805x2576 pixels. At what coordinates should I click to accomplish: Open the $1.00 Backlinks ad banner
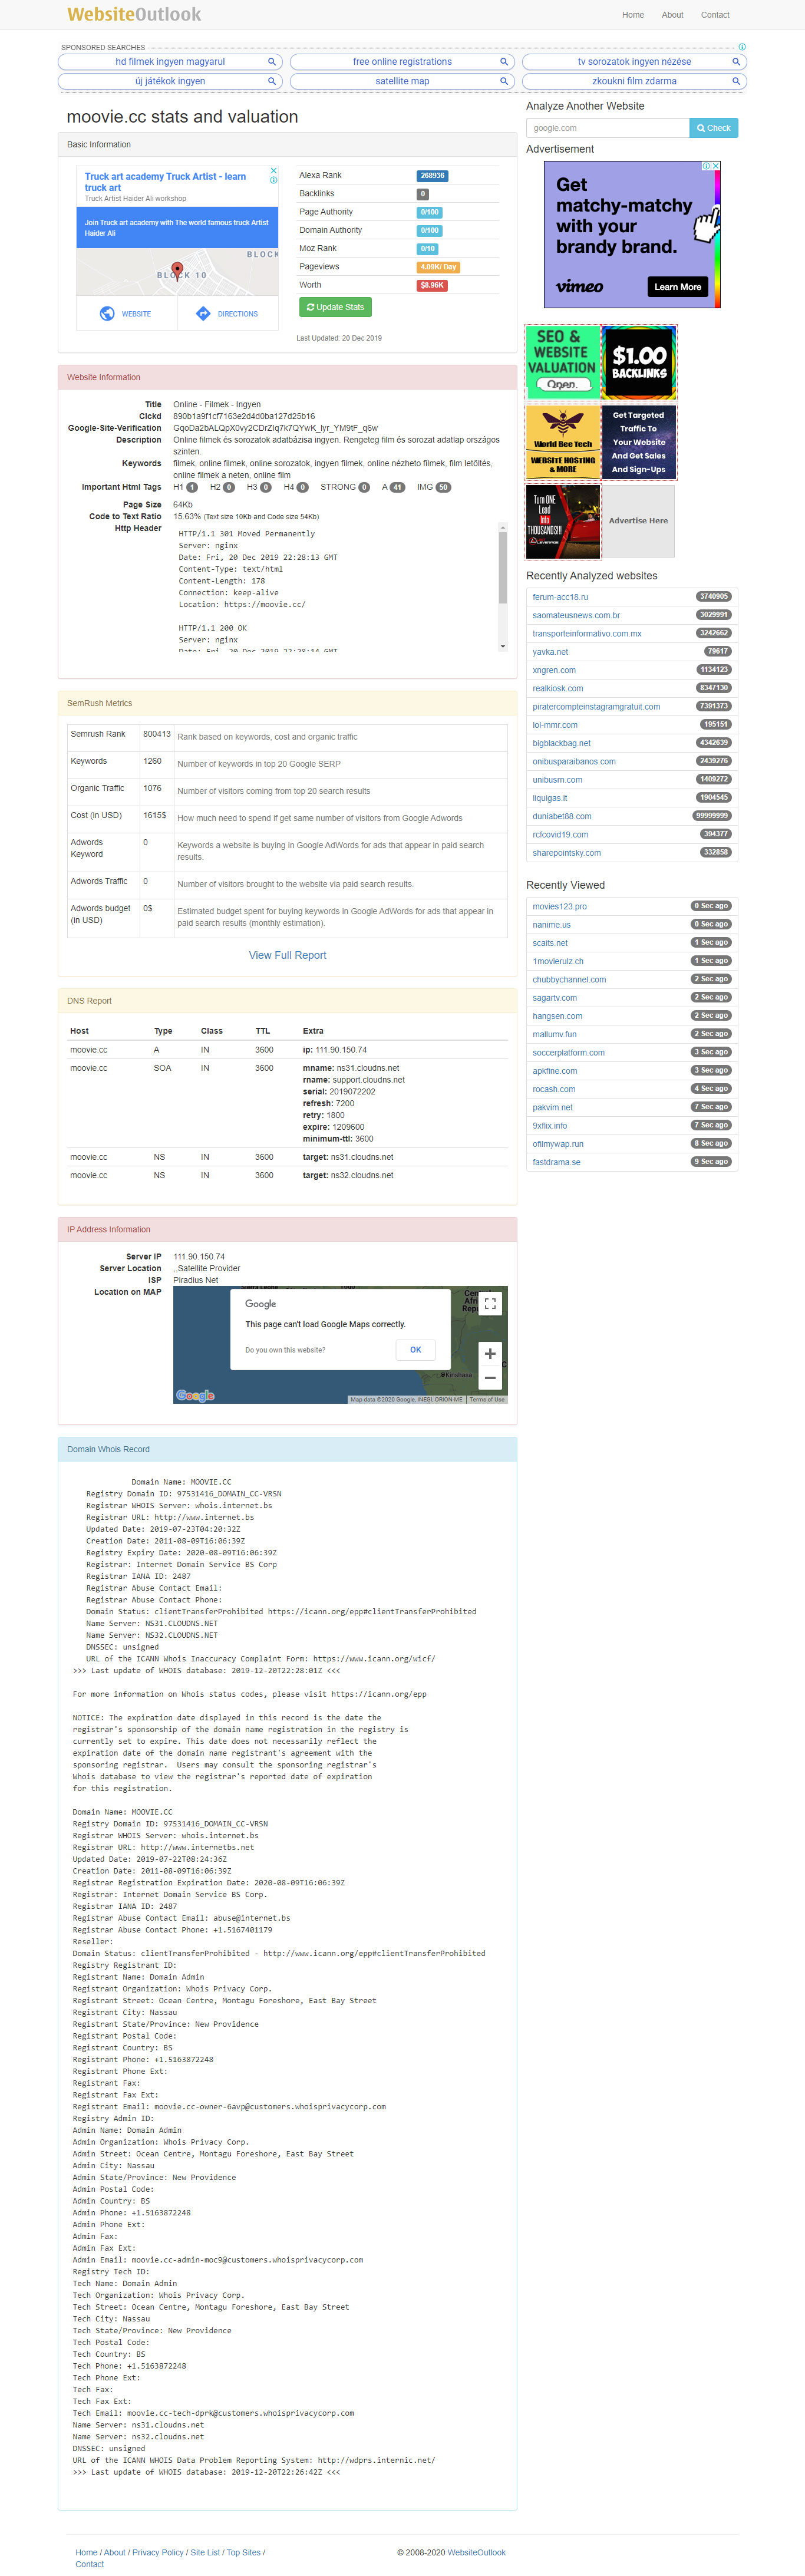(x=639, y=362)
